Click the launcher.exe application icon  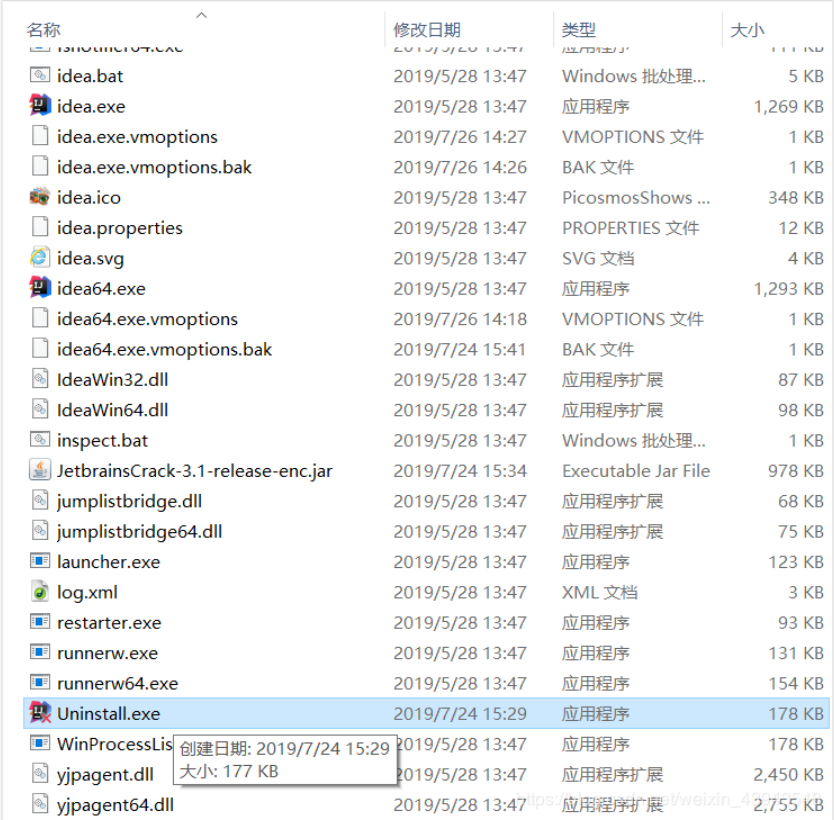click(40, 561)
